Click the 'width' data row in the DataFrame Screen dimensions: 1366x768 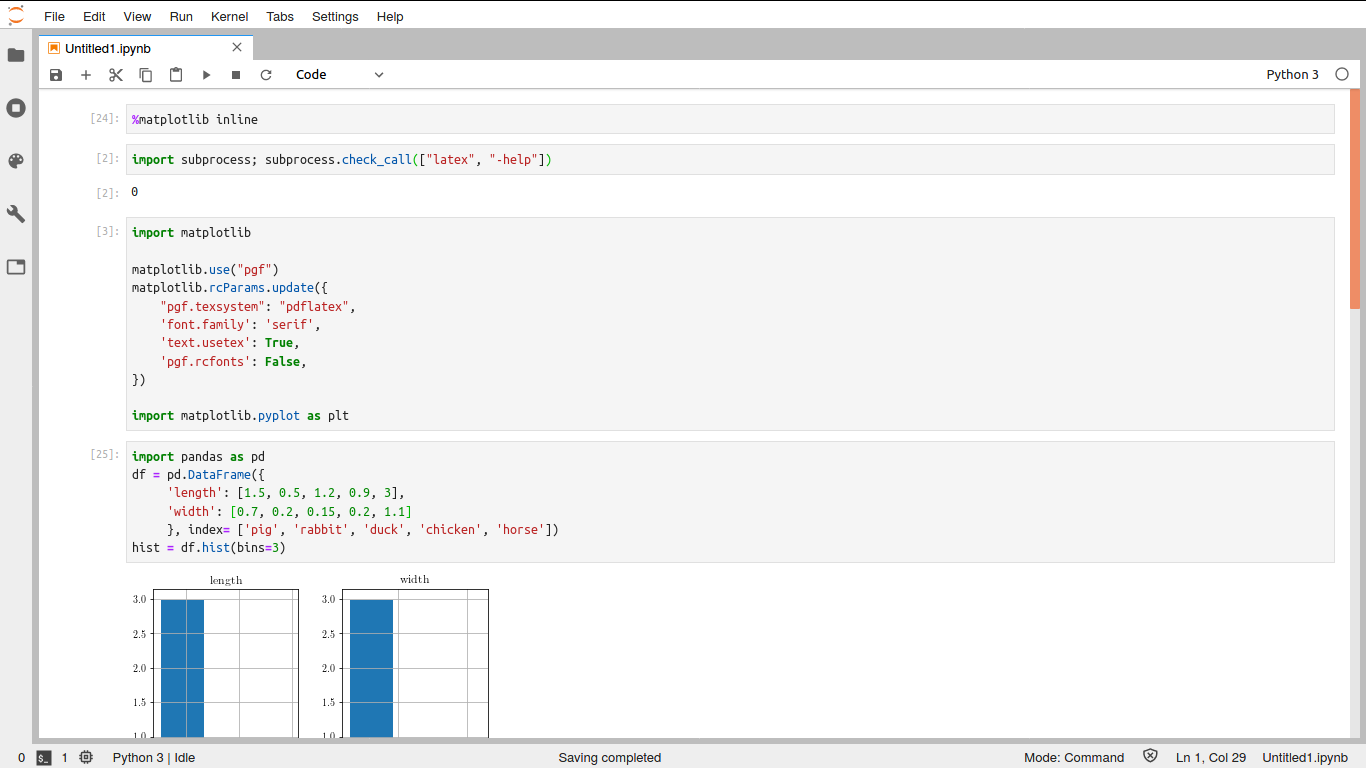click(x=289, y=511)
